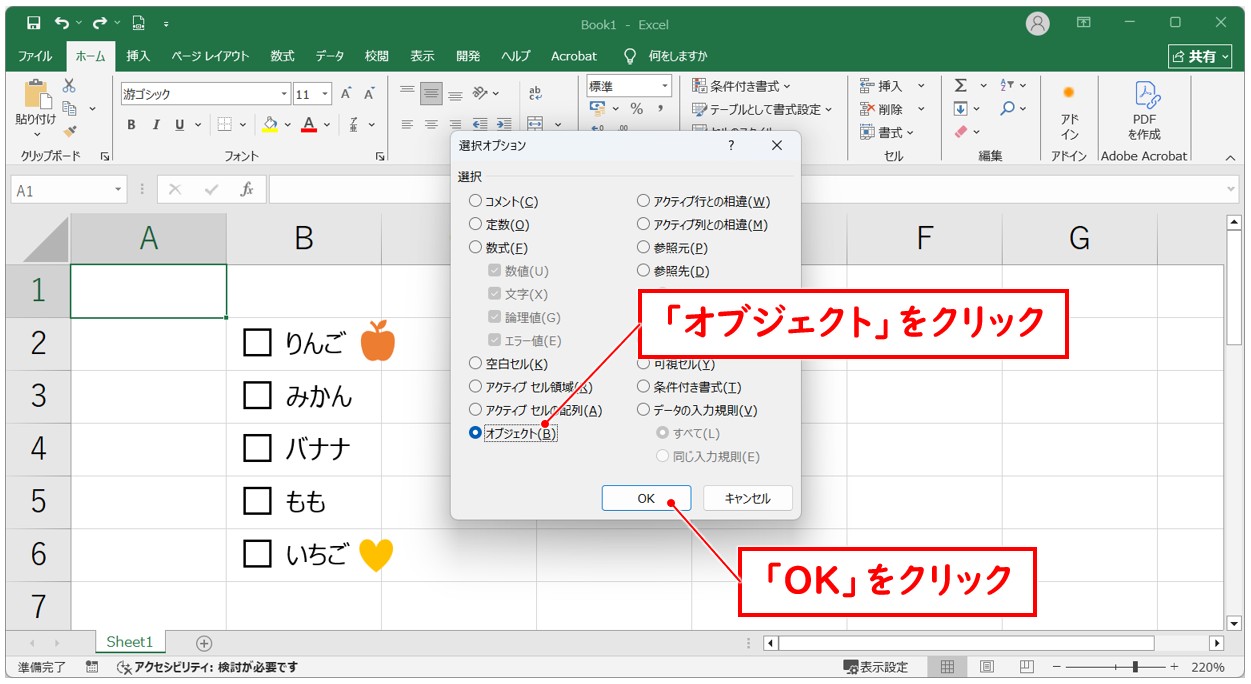Switch to the データ ribbon tab

(330, 56)
